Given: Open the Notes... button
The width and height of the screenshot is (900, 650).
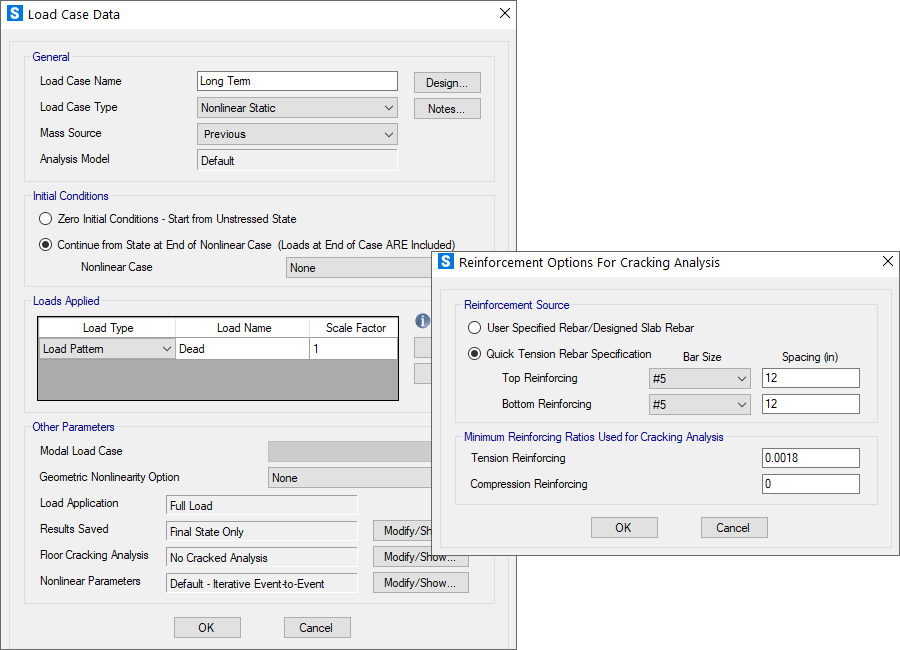Looking at the screenshot, I should [x=447, y=109].
